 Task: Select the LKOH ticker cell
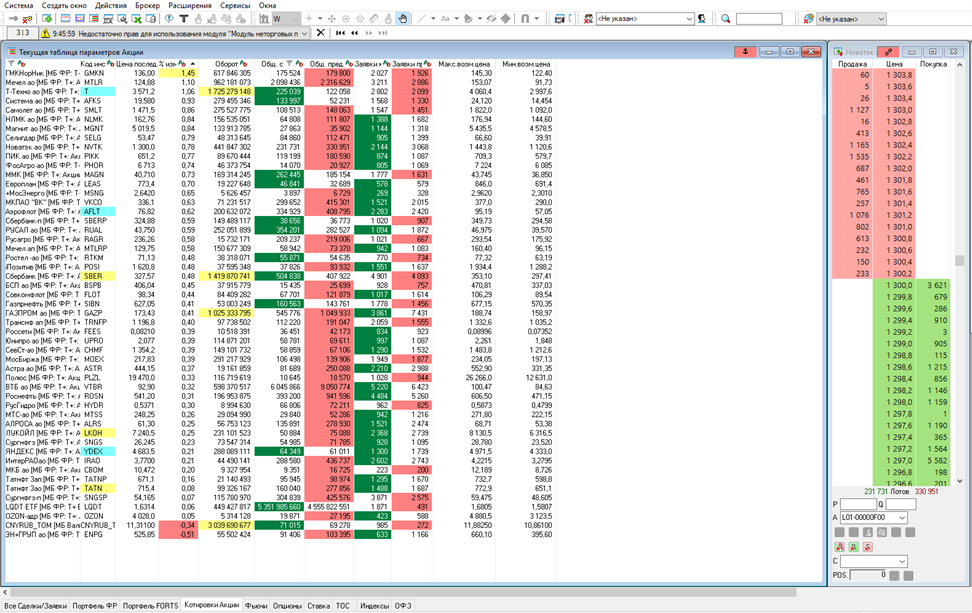[x=98, y=433]
